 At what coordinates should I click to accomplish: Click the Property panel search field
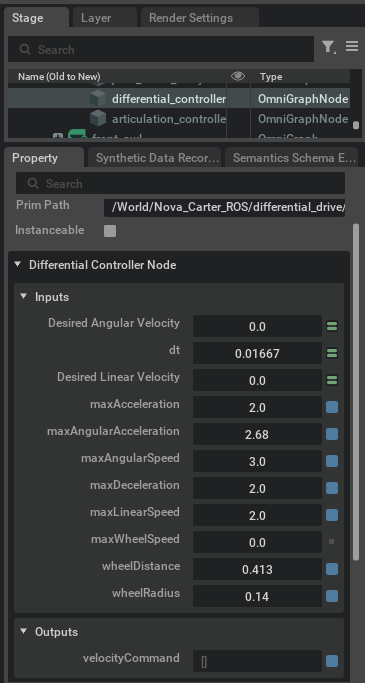pyautogui.click(x=180, y=183)
